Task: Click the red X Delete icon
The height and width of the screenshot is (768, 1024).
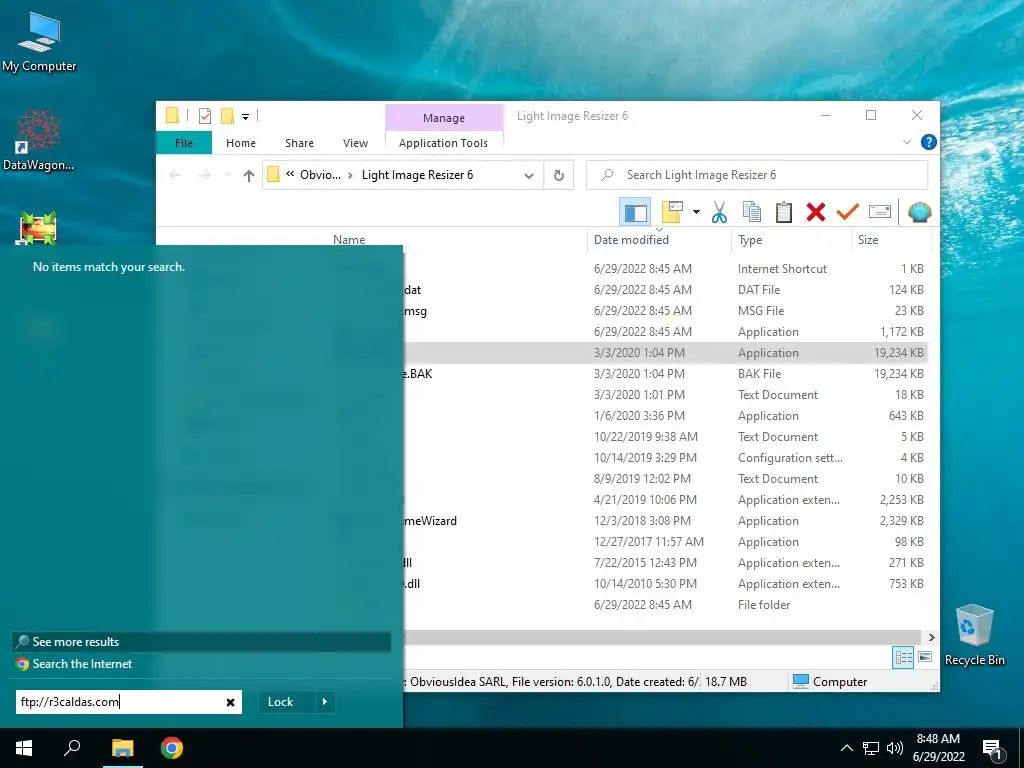Action: click(x=816, y=212)
